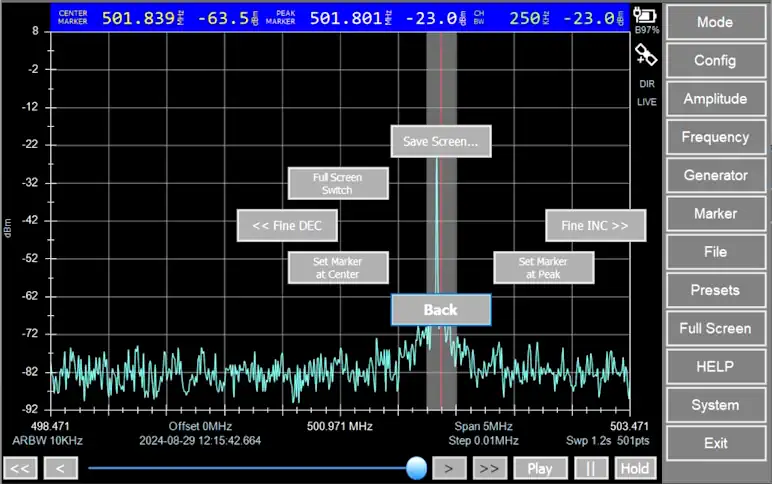Click the satellite GPS icon
772x484 pixels.
point(646,58)
